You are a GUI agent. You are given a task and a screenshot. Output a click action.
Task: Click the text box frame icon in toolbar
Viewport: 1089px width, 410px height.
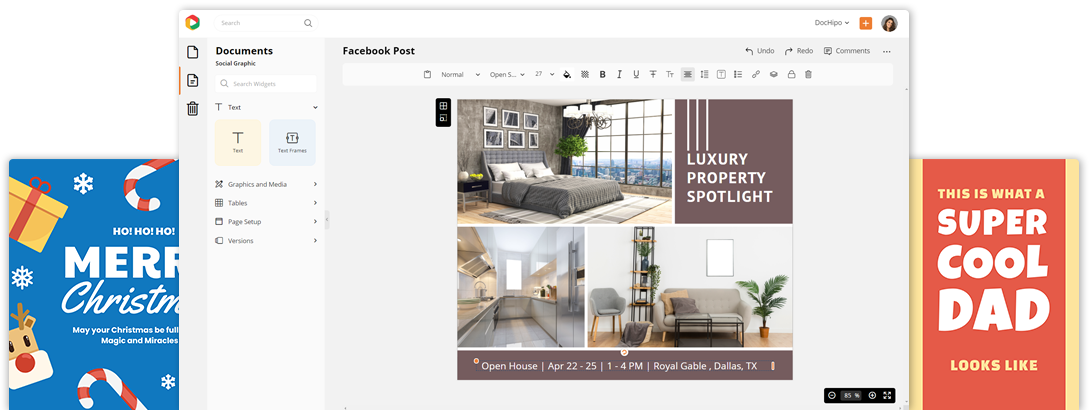point(721,74)
